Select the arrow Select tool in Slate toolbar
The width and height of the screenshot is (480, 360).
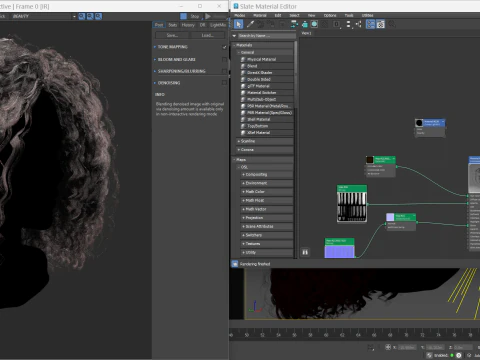pos(238,24)
